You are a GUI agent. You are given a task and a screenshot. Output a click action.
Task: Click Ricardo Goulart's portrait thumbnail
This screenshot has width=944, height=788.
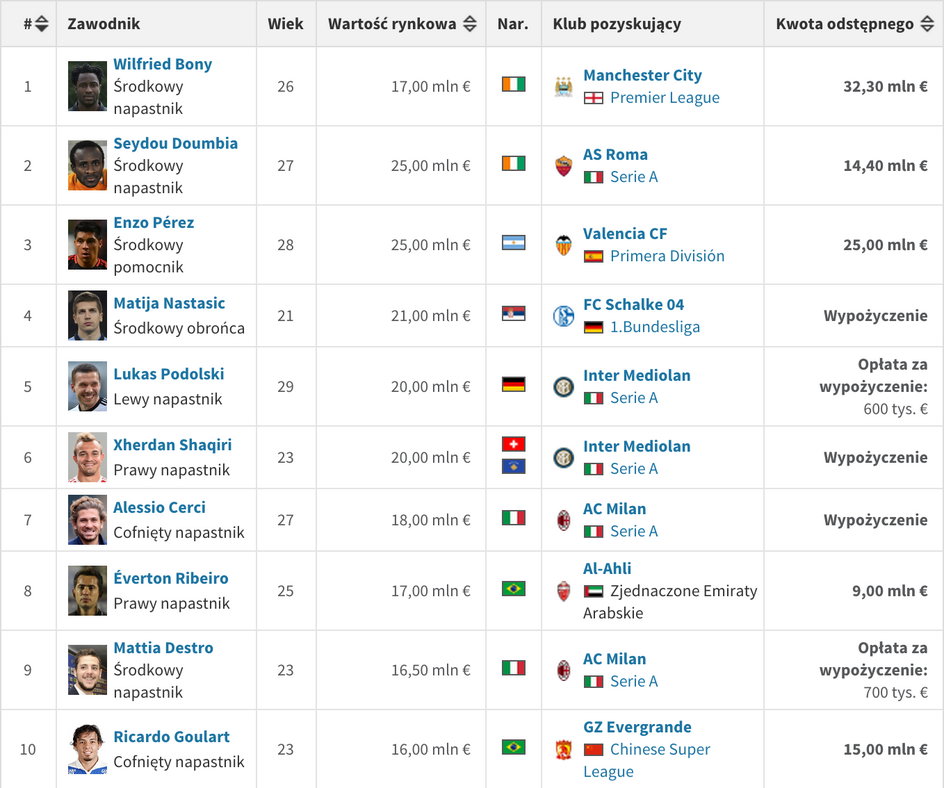pyautogui.click(x=87, y=749)
